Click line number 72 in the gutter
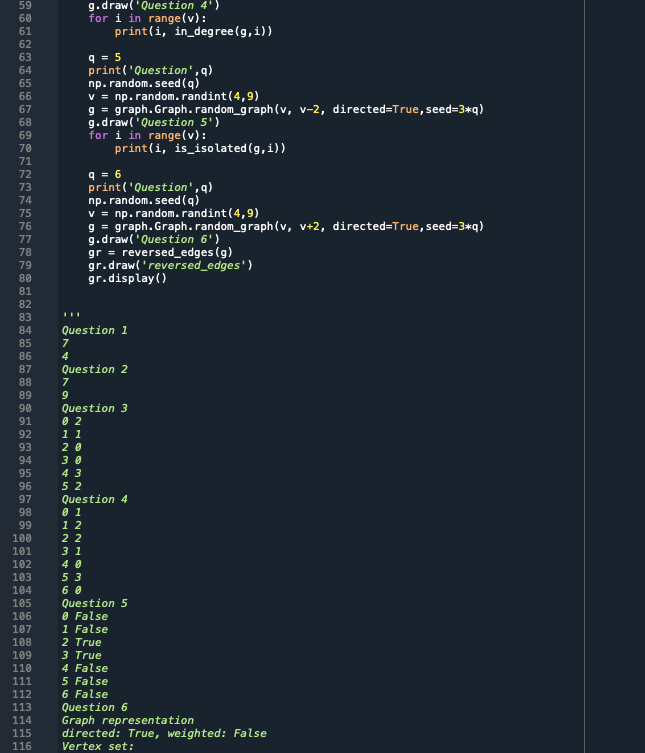The width and height of the screenshot is (645, 753). (25, 174)
